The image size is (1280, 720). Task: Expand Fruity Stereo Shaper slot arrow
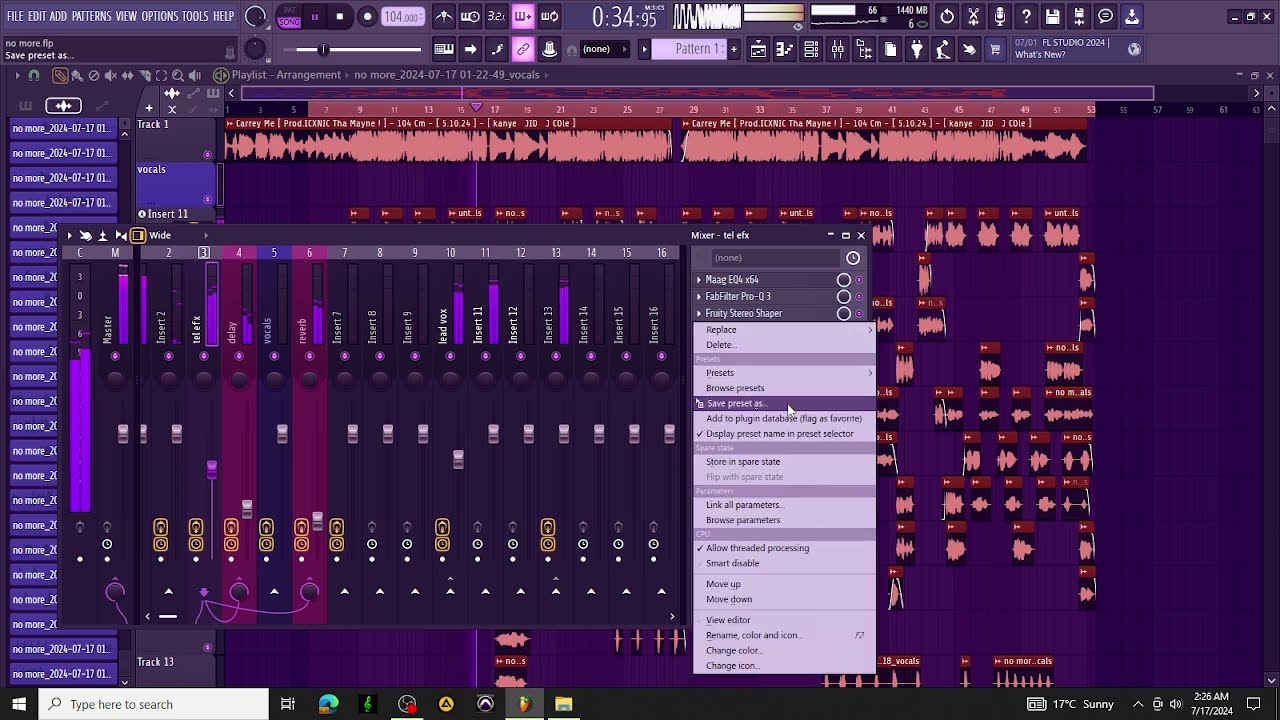pos(699,314)
